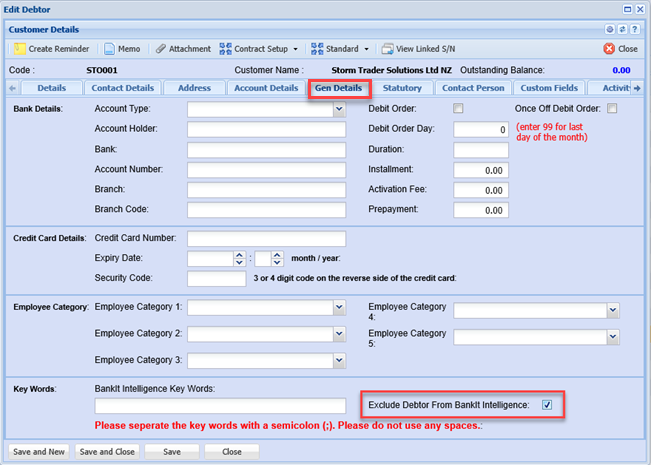This screenshot has height=465, width=651.
Task: Click the Create Reminder icon
Action: tap(20, 48)
